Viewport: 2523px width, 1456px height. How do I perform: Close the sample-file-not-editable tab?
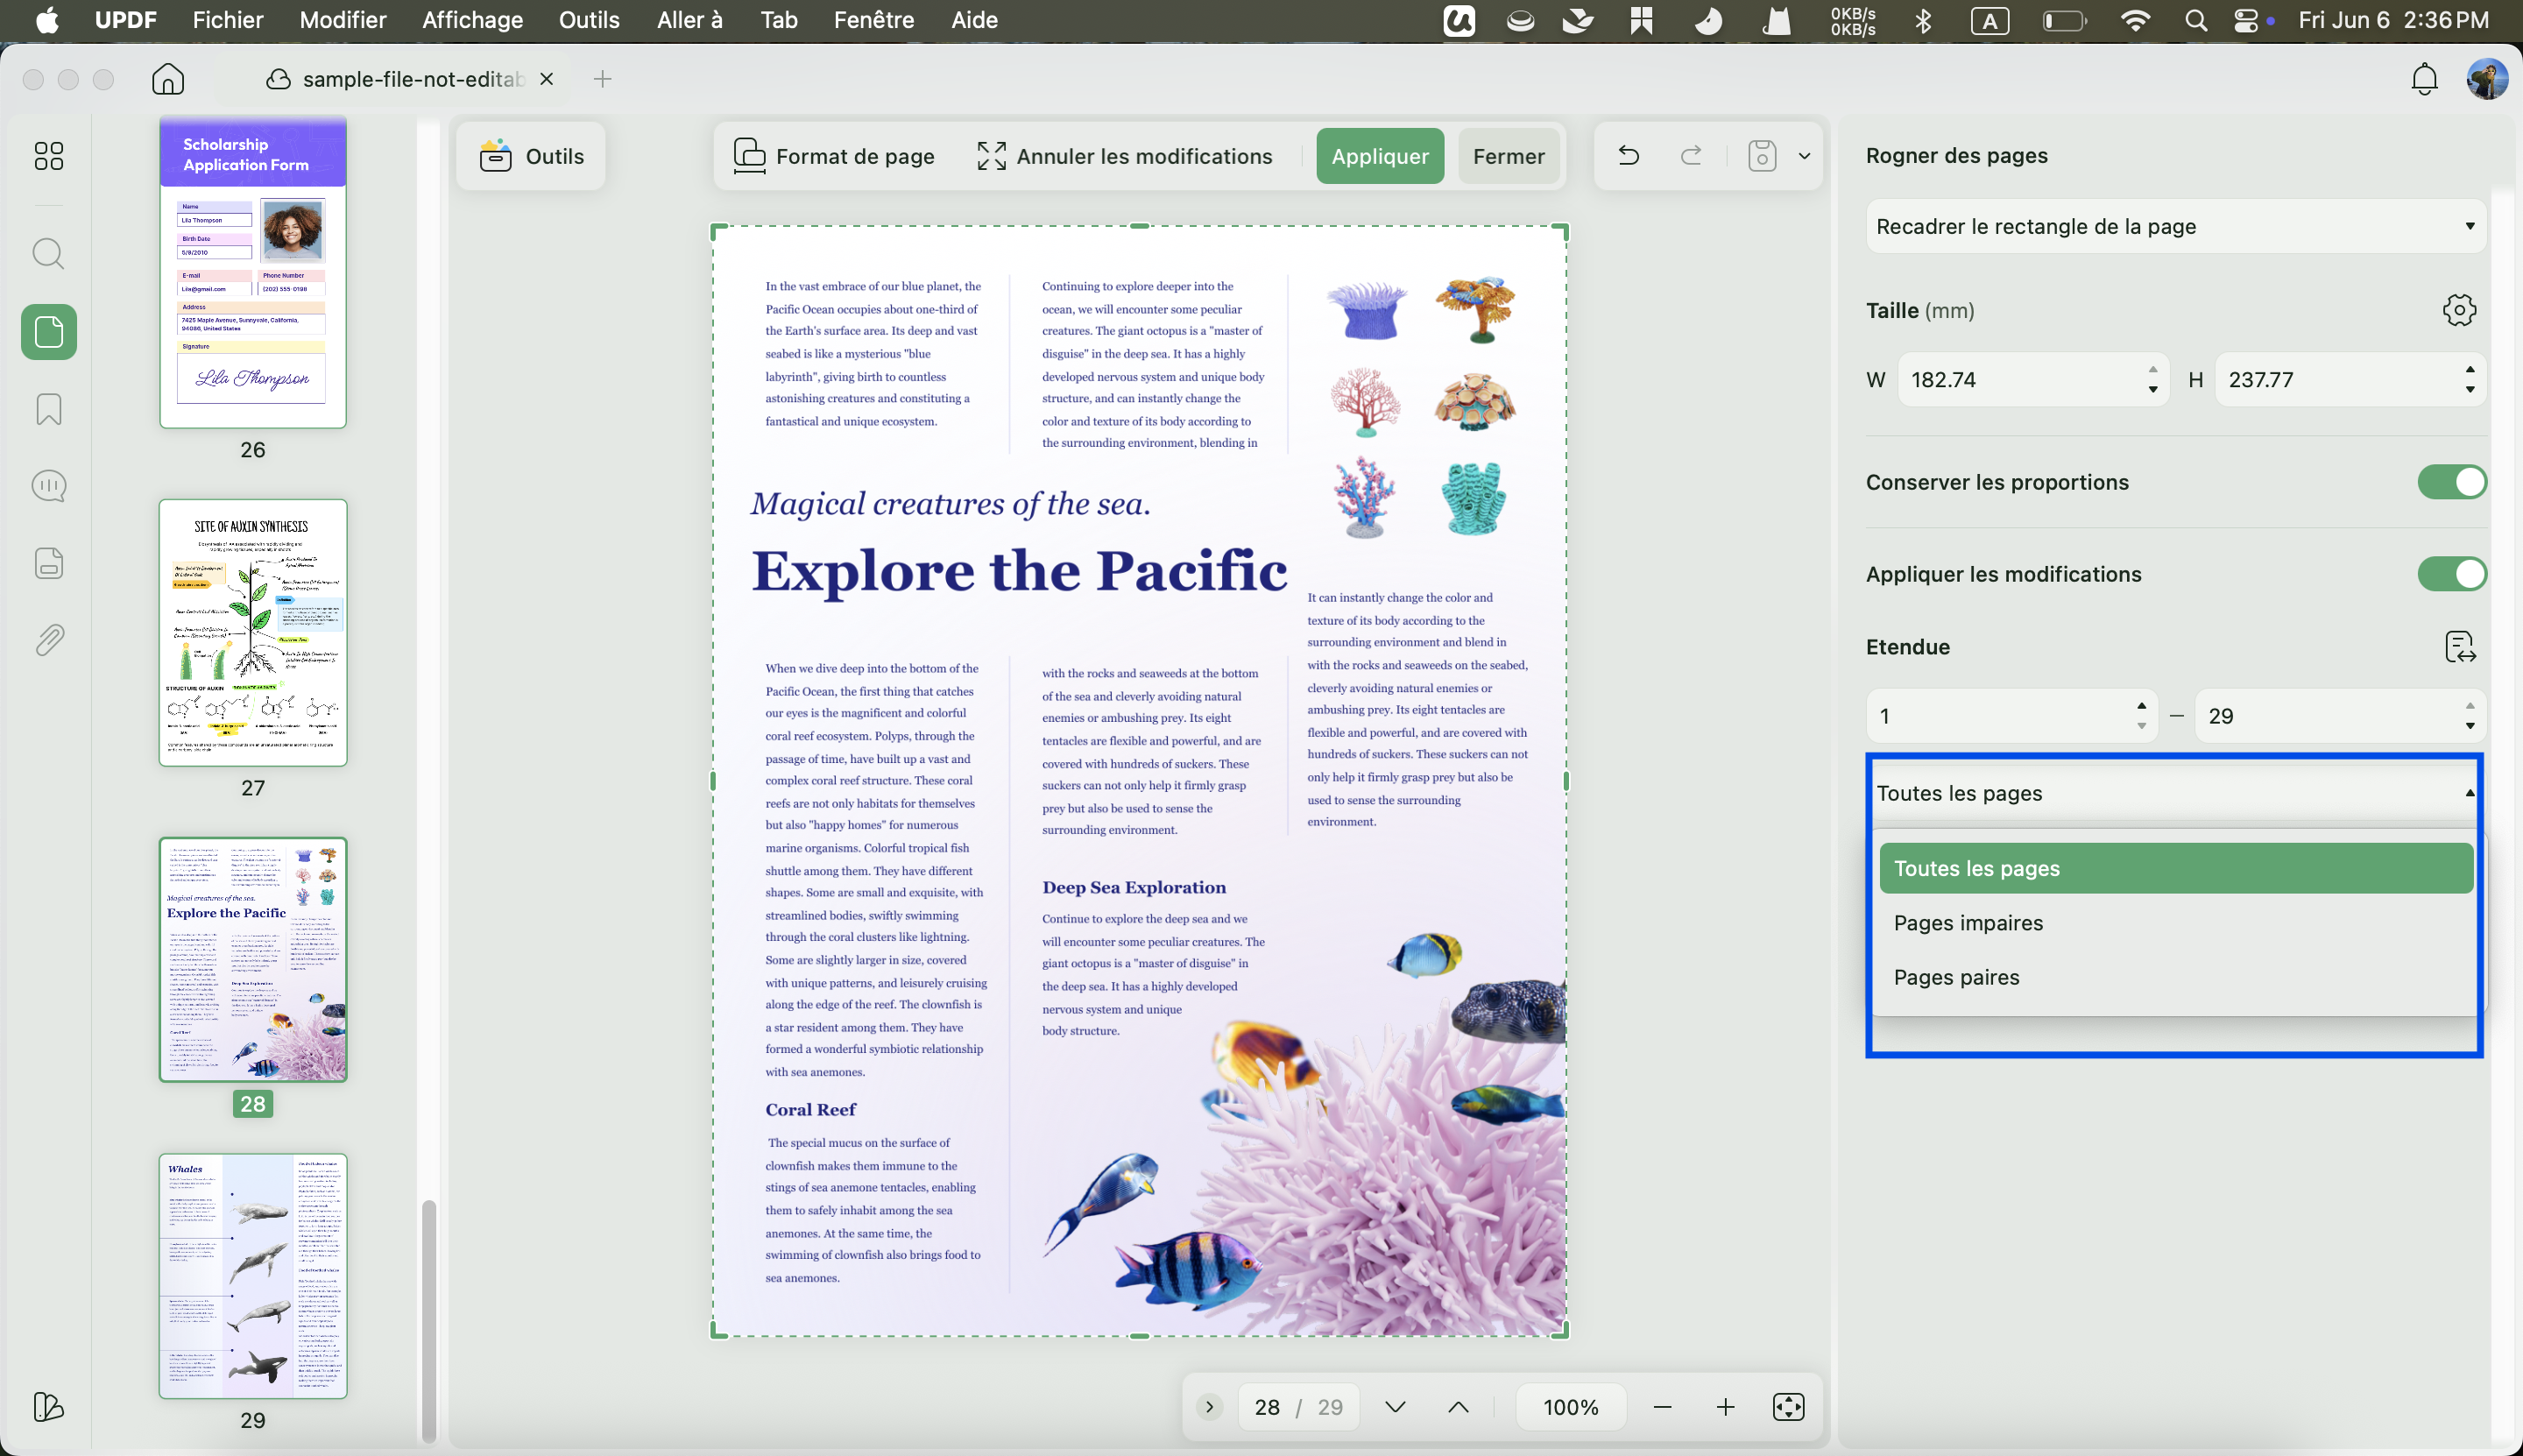tap(546, 79)
